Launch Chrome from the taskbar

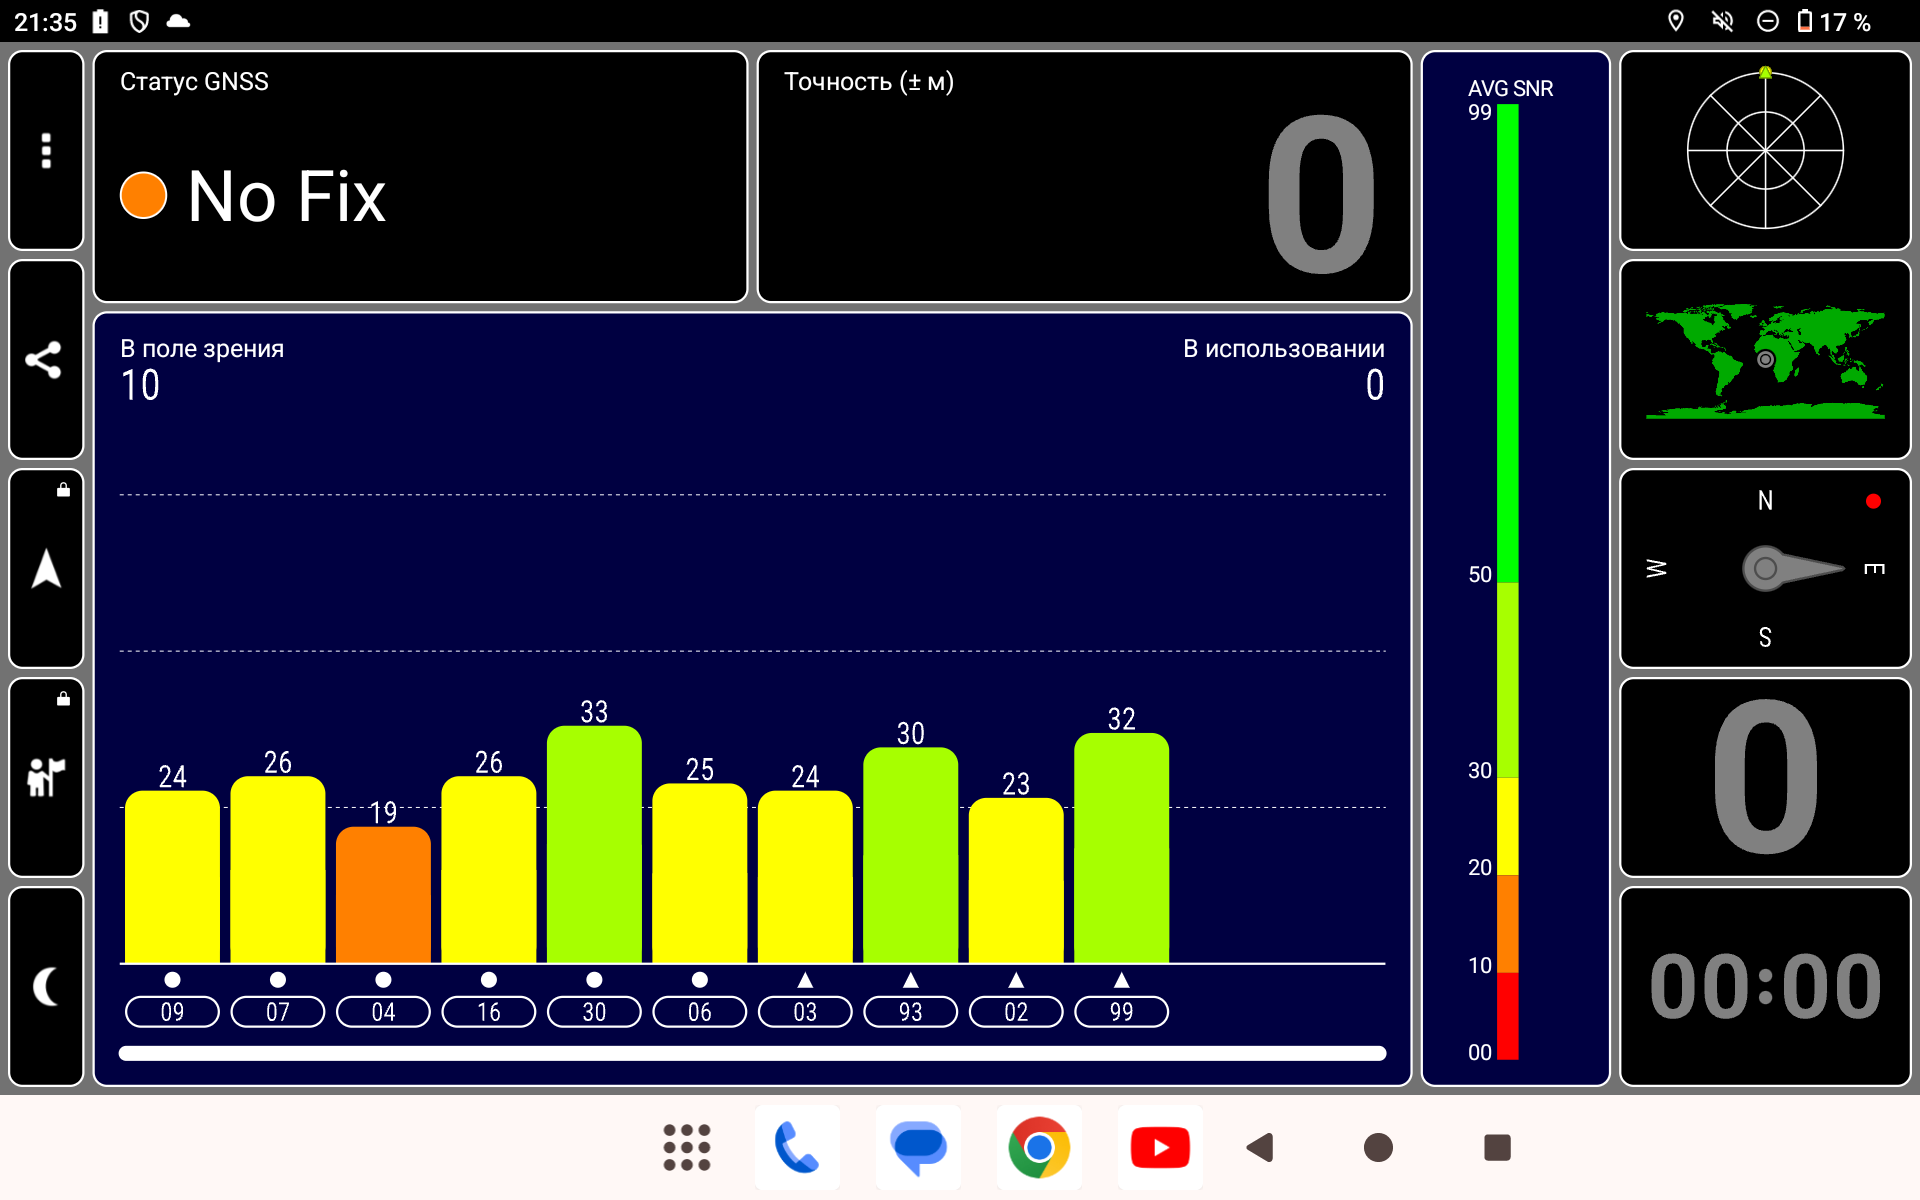coord(1039,1147)
